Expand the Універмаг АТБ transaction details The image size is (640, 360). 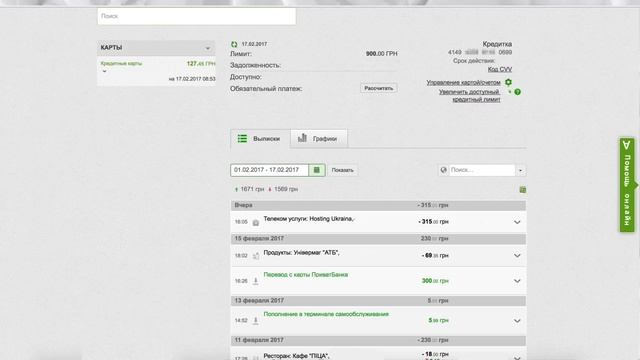coord(517,256)
